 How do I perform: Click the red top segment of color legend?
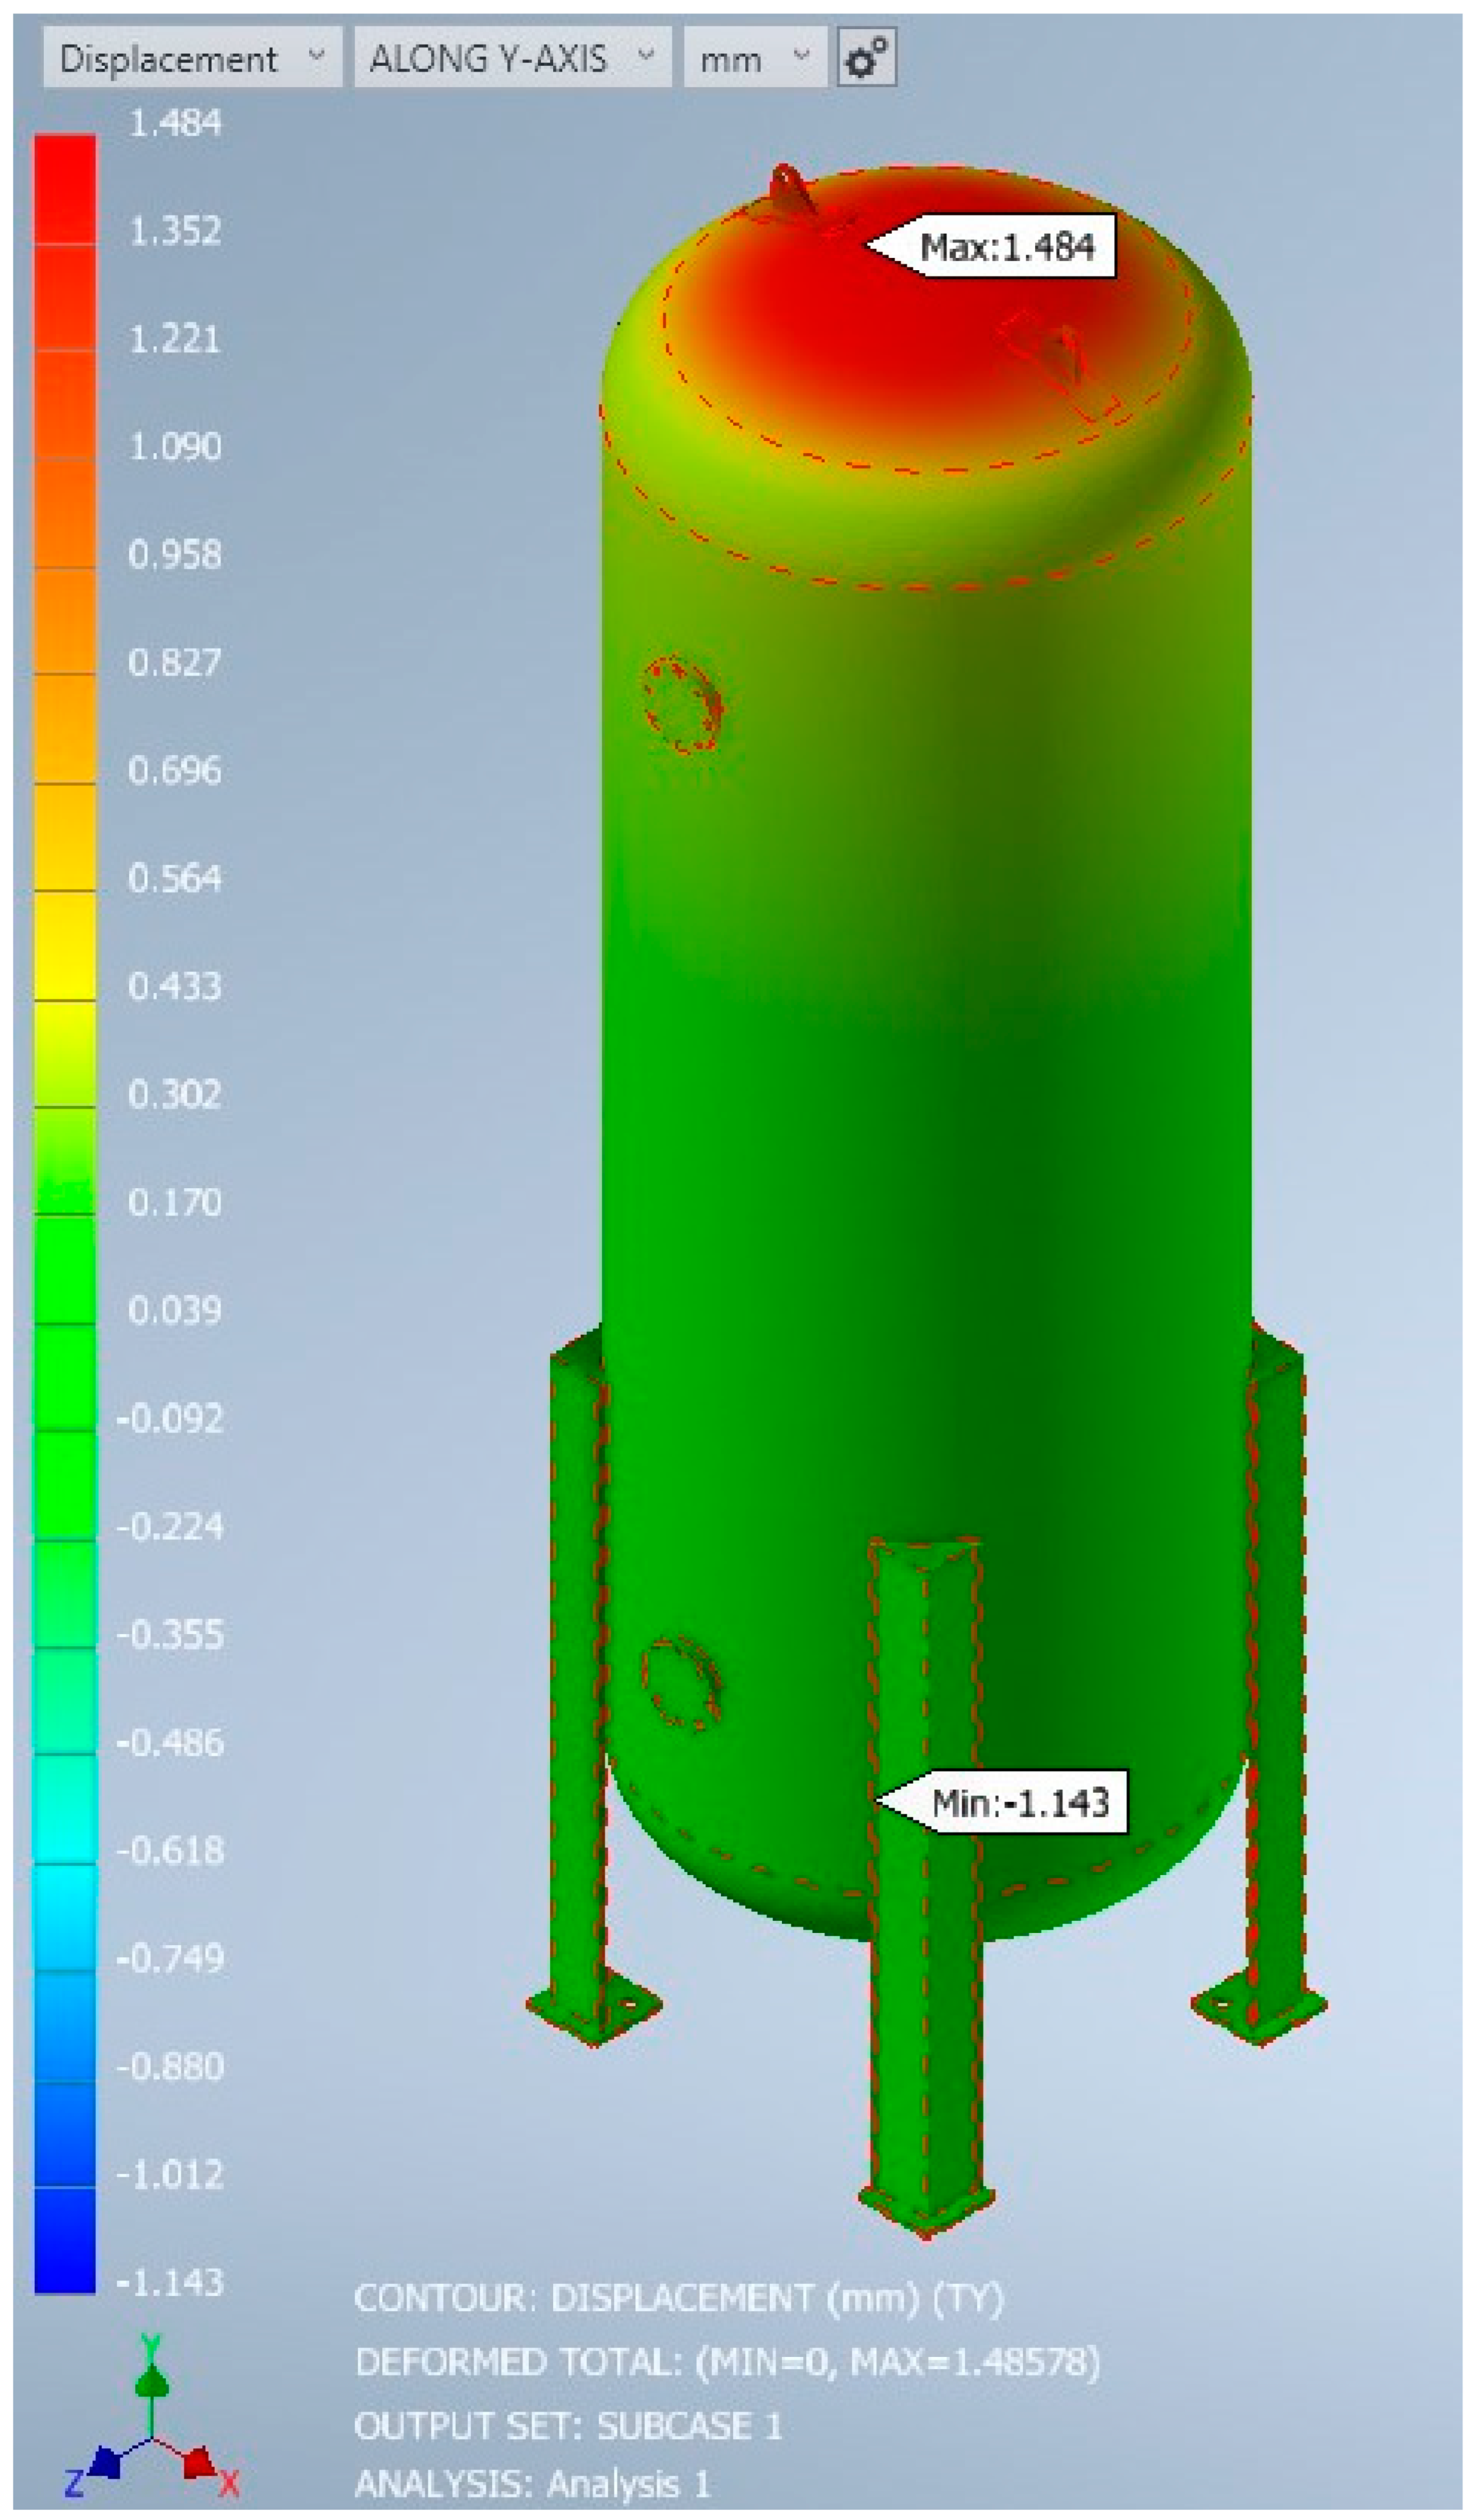(65, 190)
